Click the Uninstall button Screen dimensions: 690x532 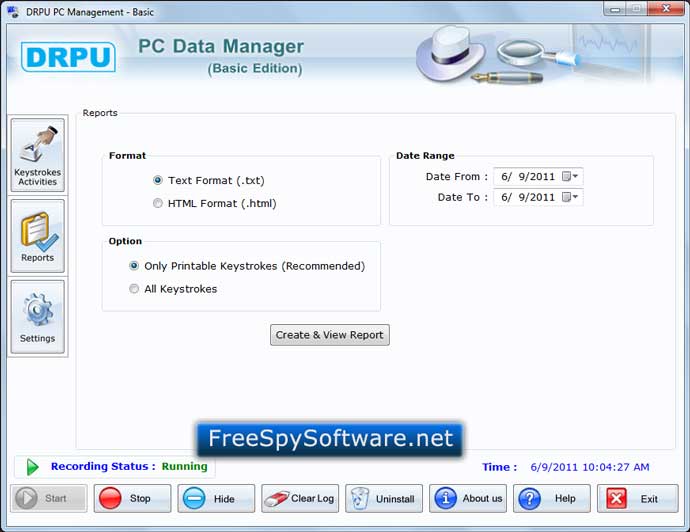(384, 499)
